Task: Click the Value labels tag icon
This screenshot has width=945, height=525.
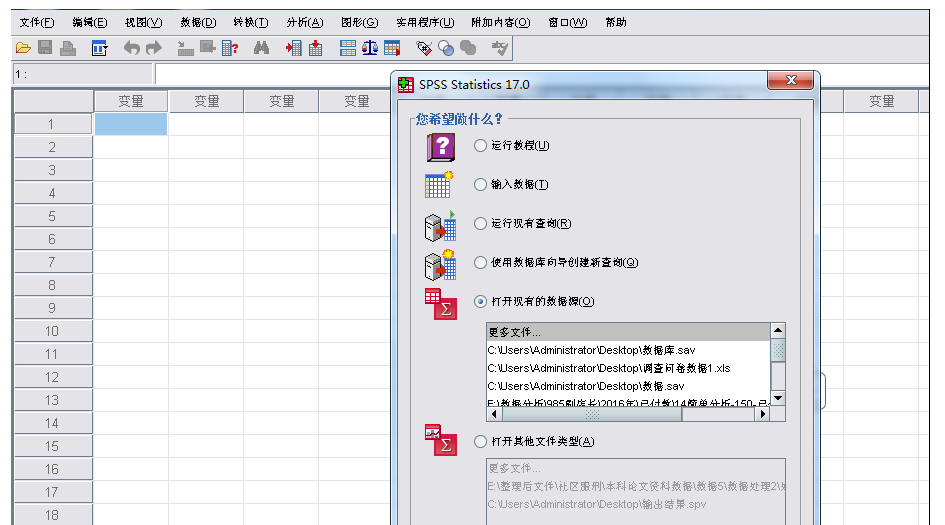Action: 424,48
